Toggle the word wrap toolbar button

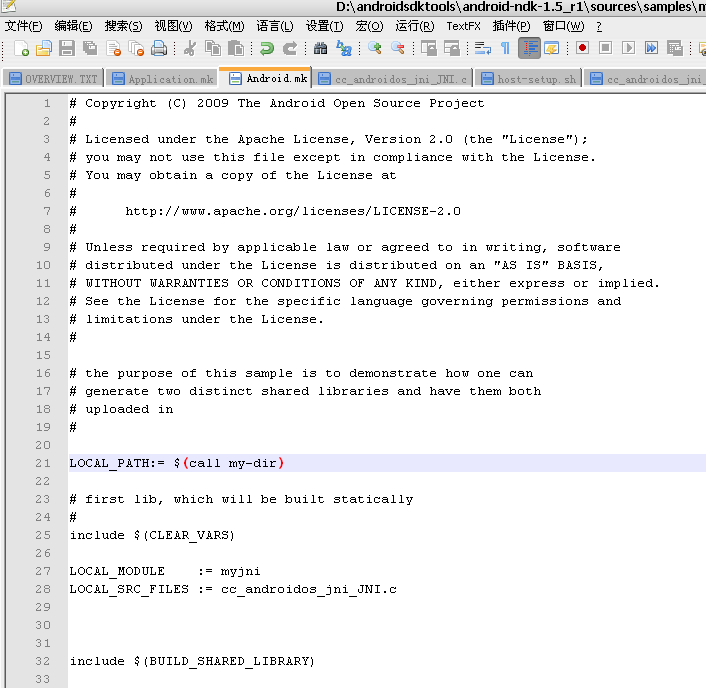click(x=482, y=48)
